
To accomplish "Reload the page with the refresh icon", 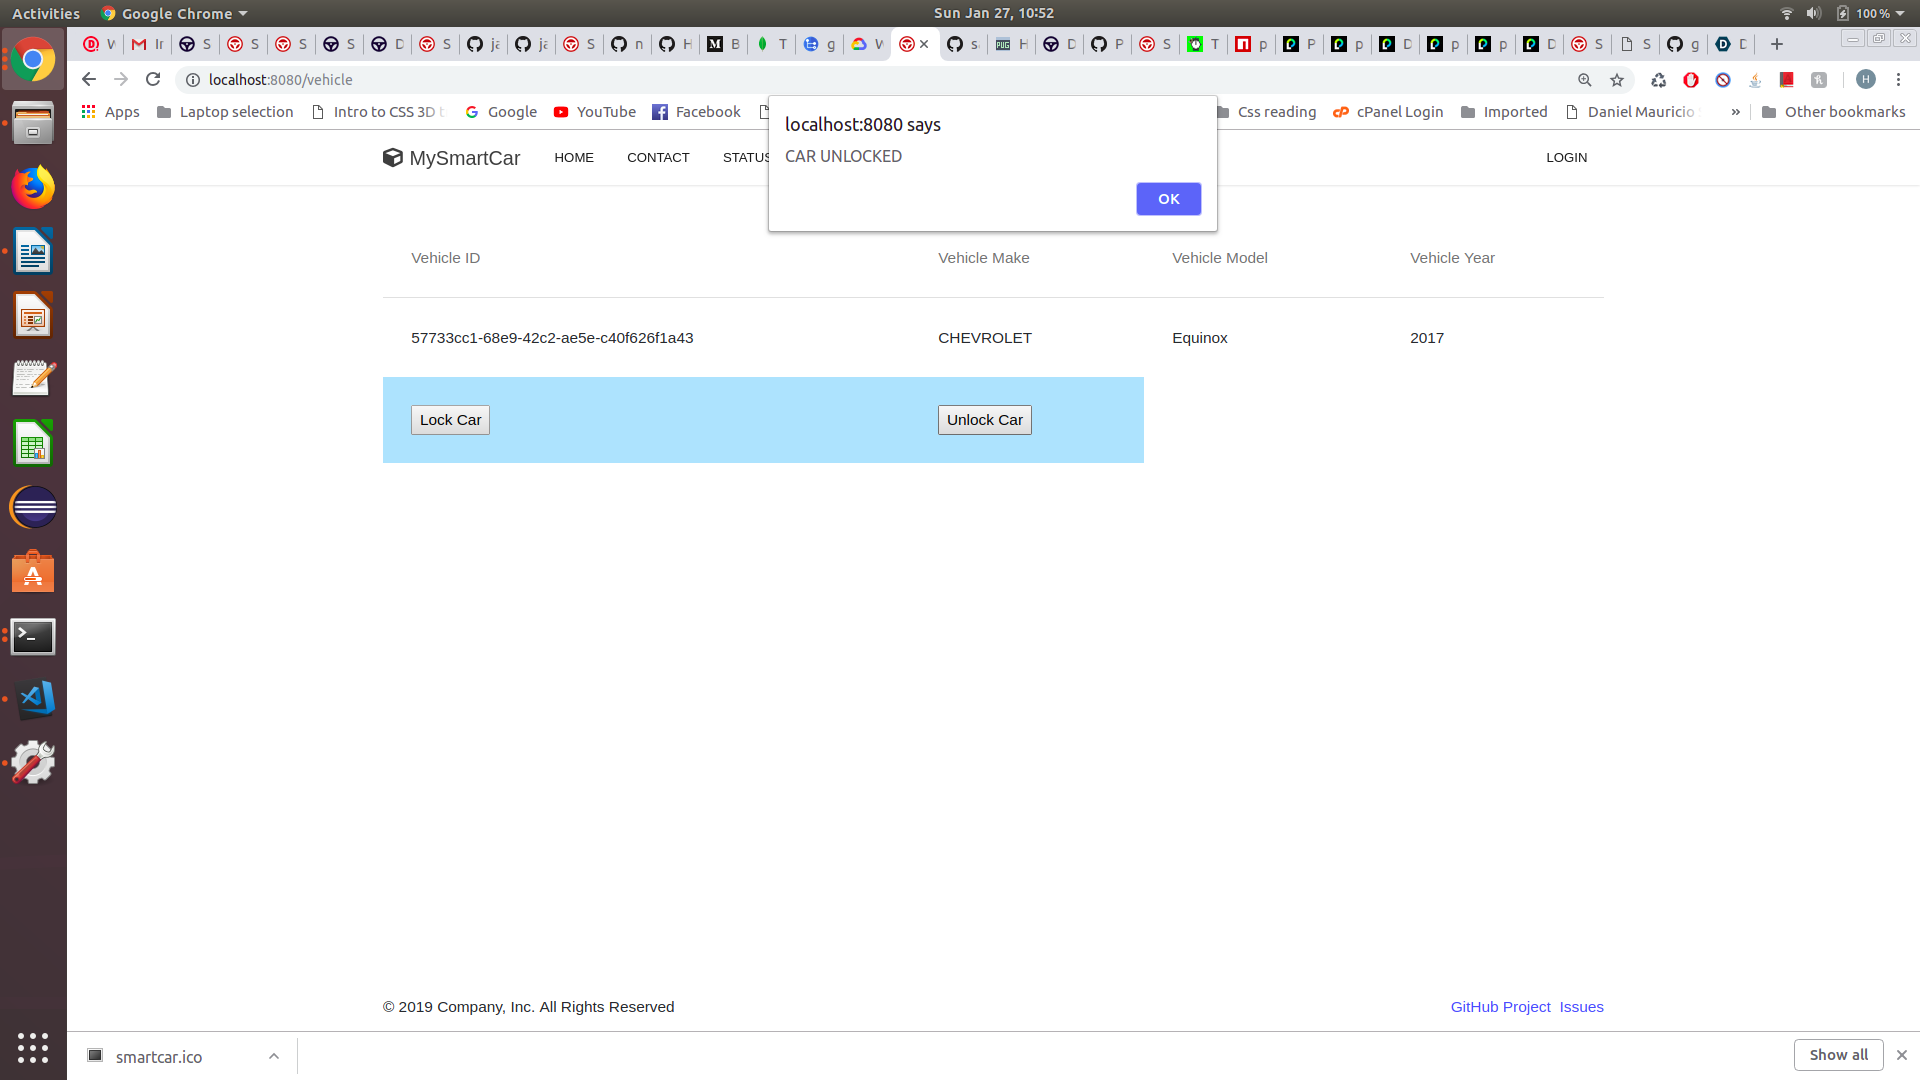I will pyautogui.click(x=153, y=79).
